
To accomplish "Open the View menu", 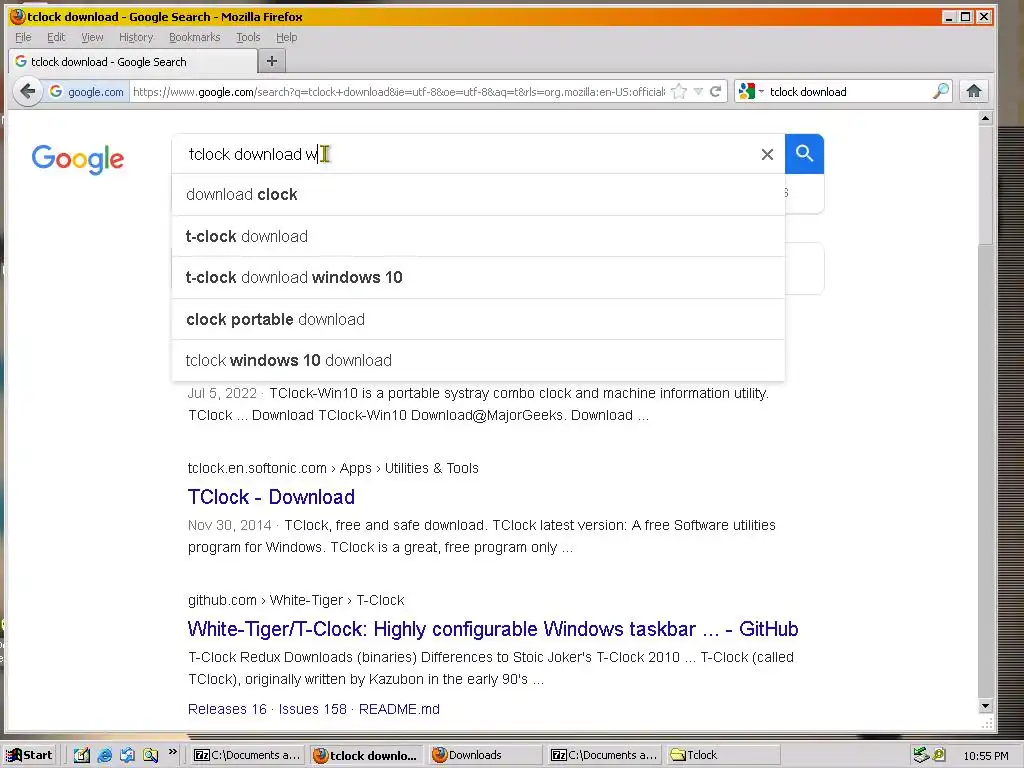I will point(92,37).
